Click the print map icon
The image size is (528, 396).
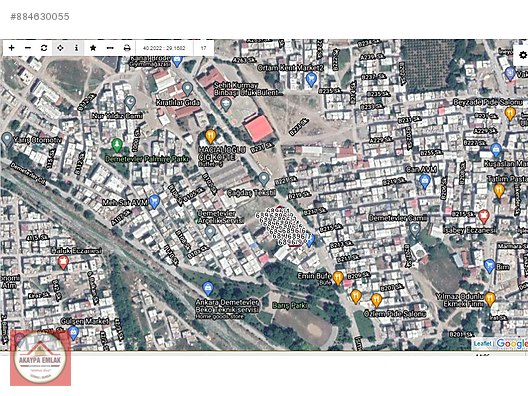(127, 48)
